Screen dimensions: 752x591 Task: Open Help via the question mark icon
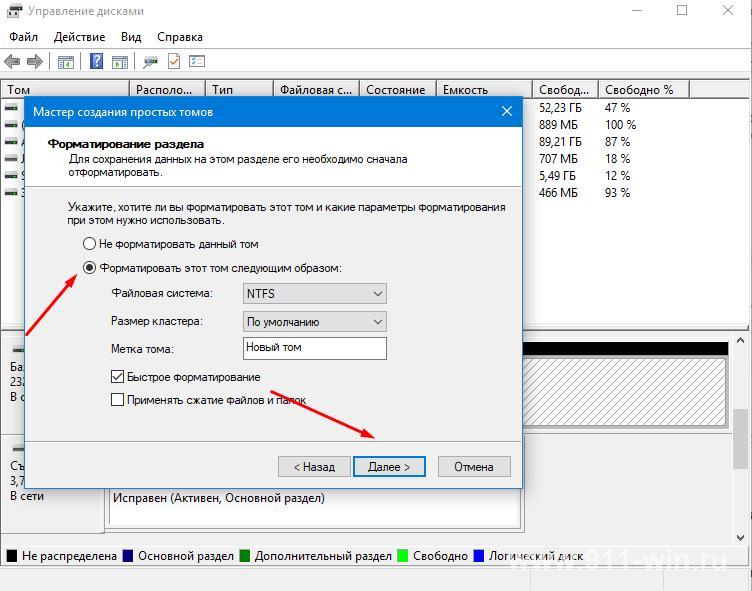coord(96,61)
